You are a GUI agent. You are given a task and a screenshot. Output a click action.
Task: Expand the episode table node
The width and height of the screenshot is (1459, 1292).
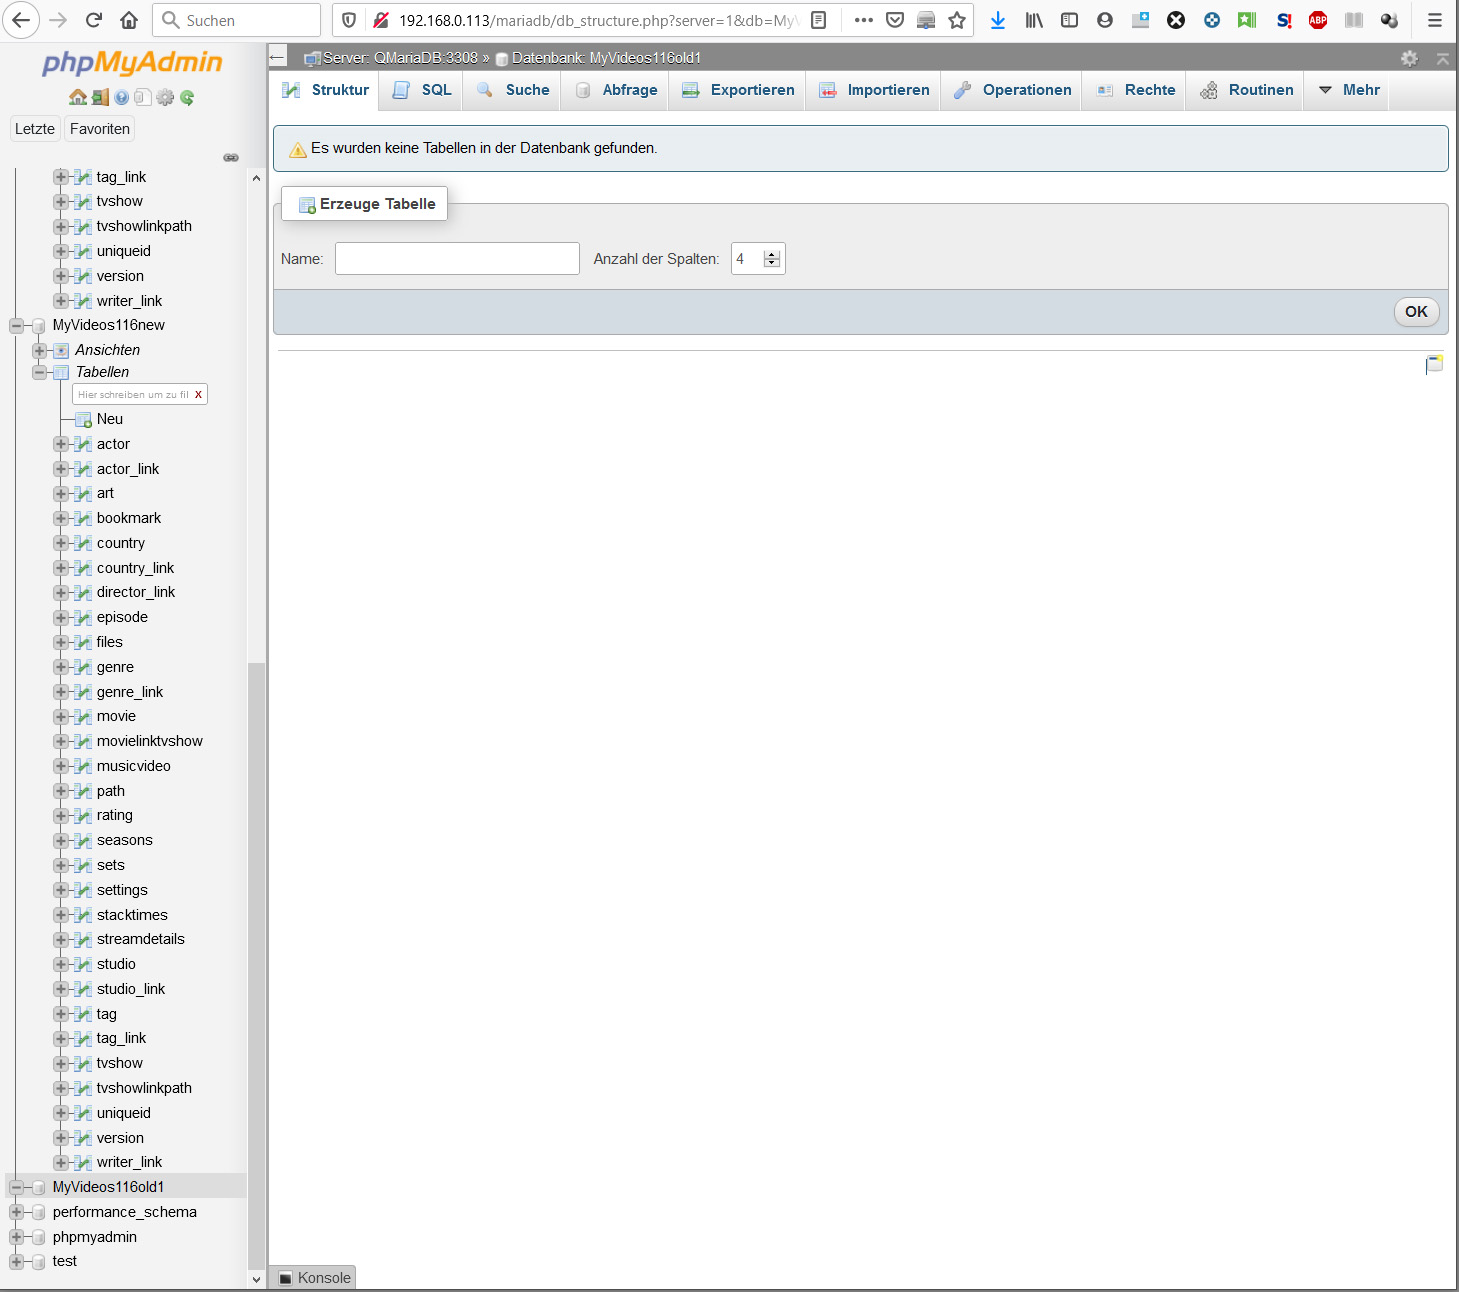[61, 618]
